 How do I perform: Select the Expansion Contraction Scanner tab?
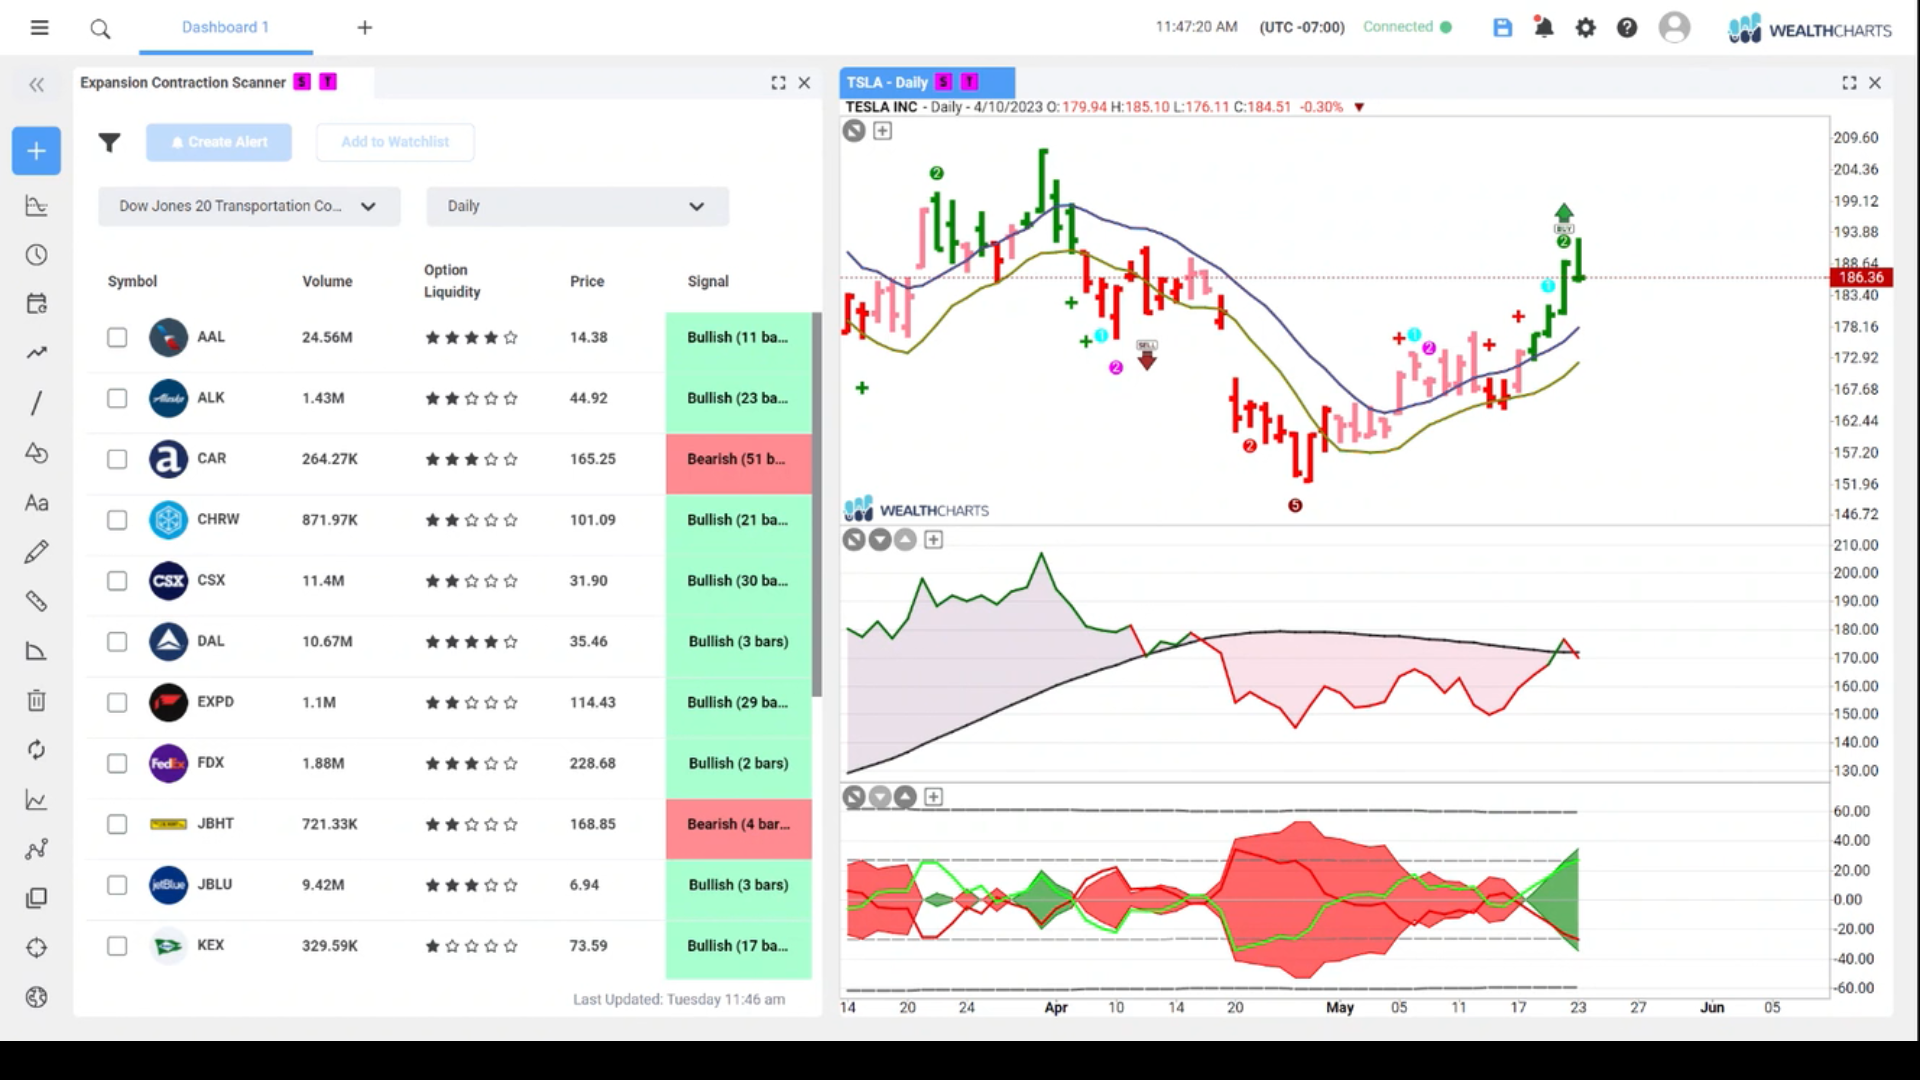coord(183,83)
